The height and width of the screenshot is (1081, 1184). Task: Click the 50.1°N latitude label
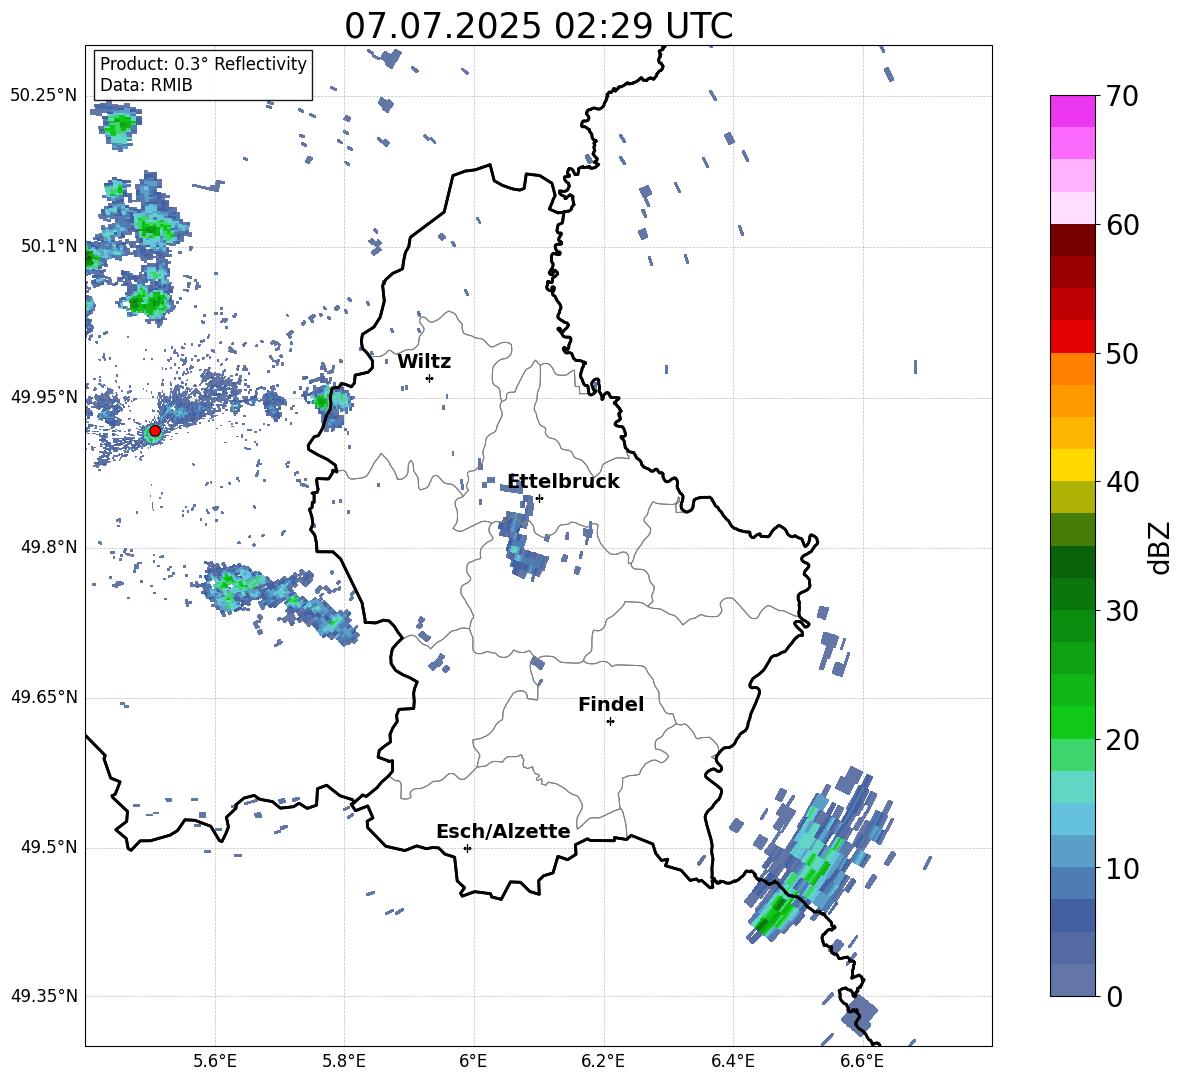pos(49,246)
